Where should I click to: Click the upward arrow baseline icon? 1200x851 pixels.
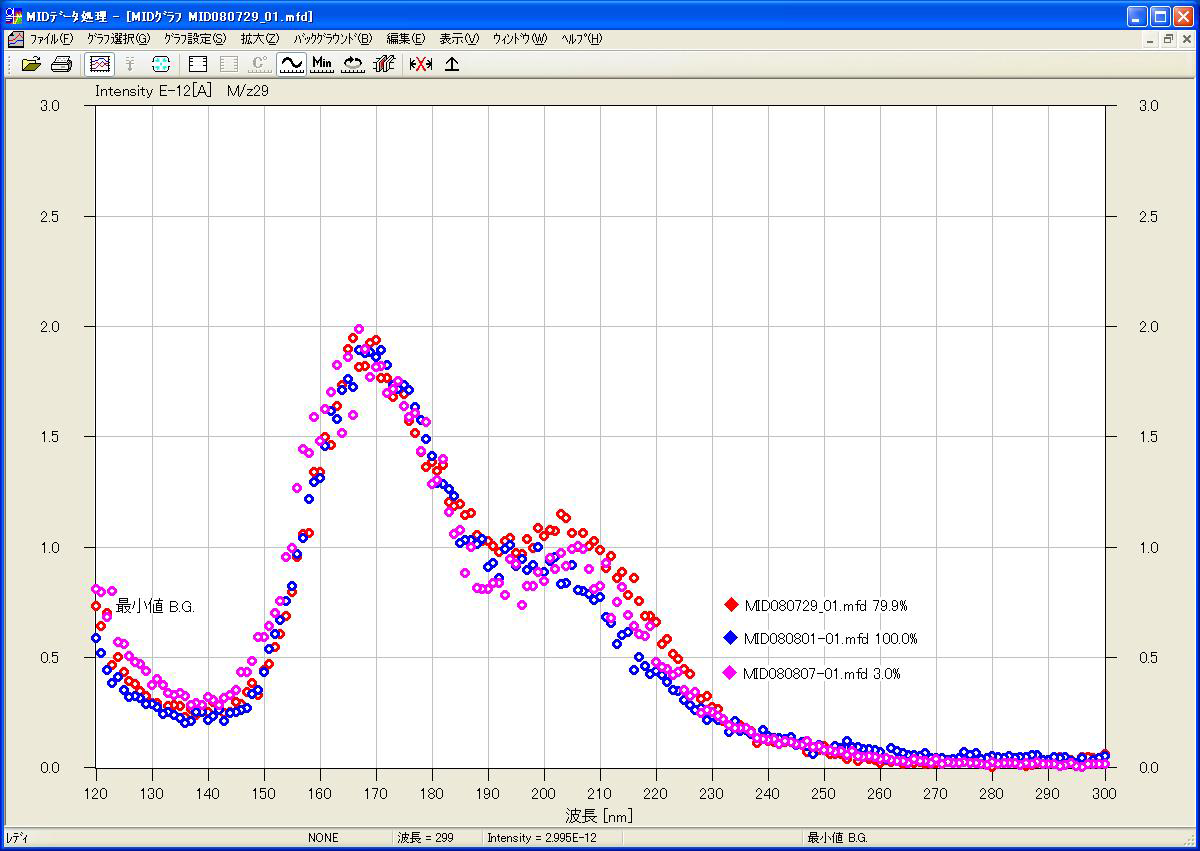452,64
